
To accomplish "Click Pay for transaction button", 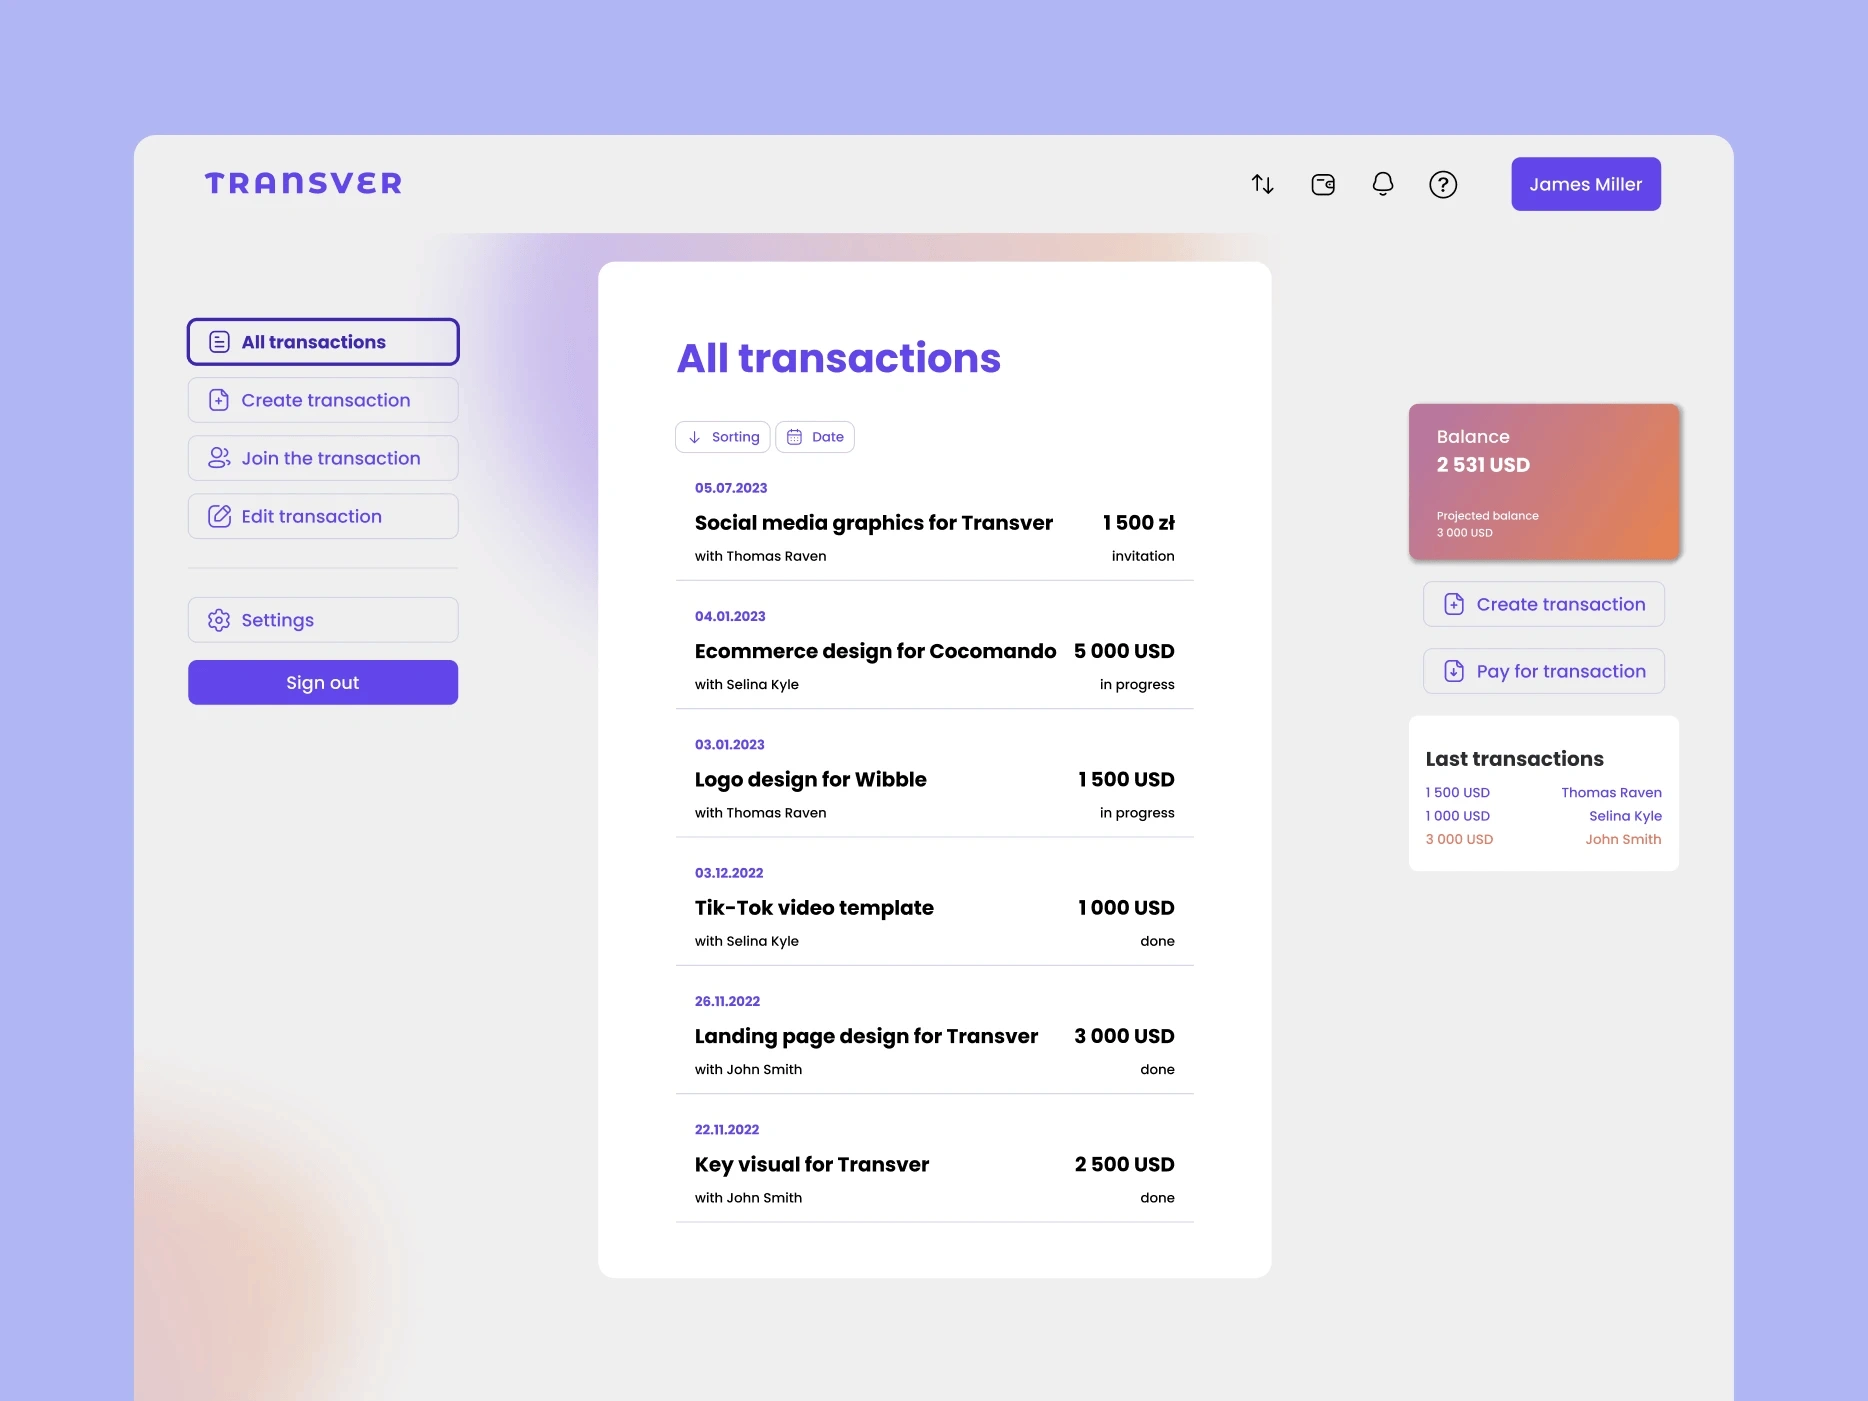I will coord(1544,671).
